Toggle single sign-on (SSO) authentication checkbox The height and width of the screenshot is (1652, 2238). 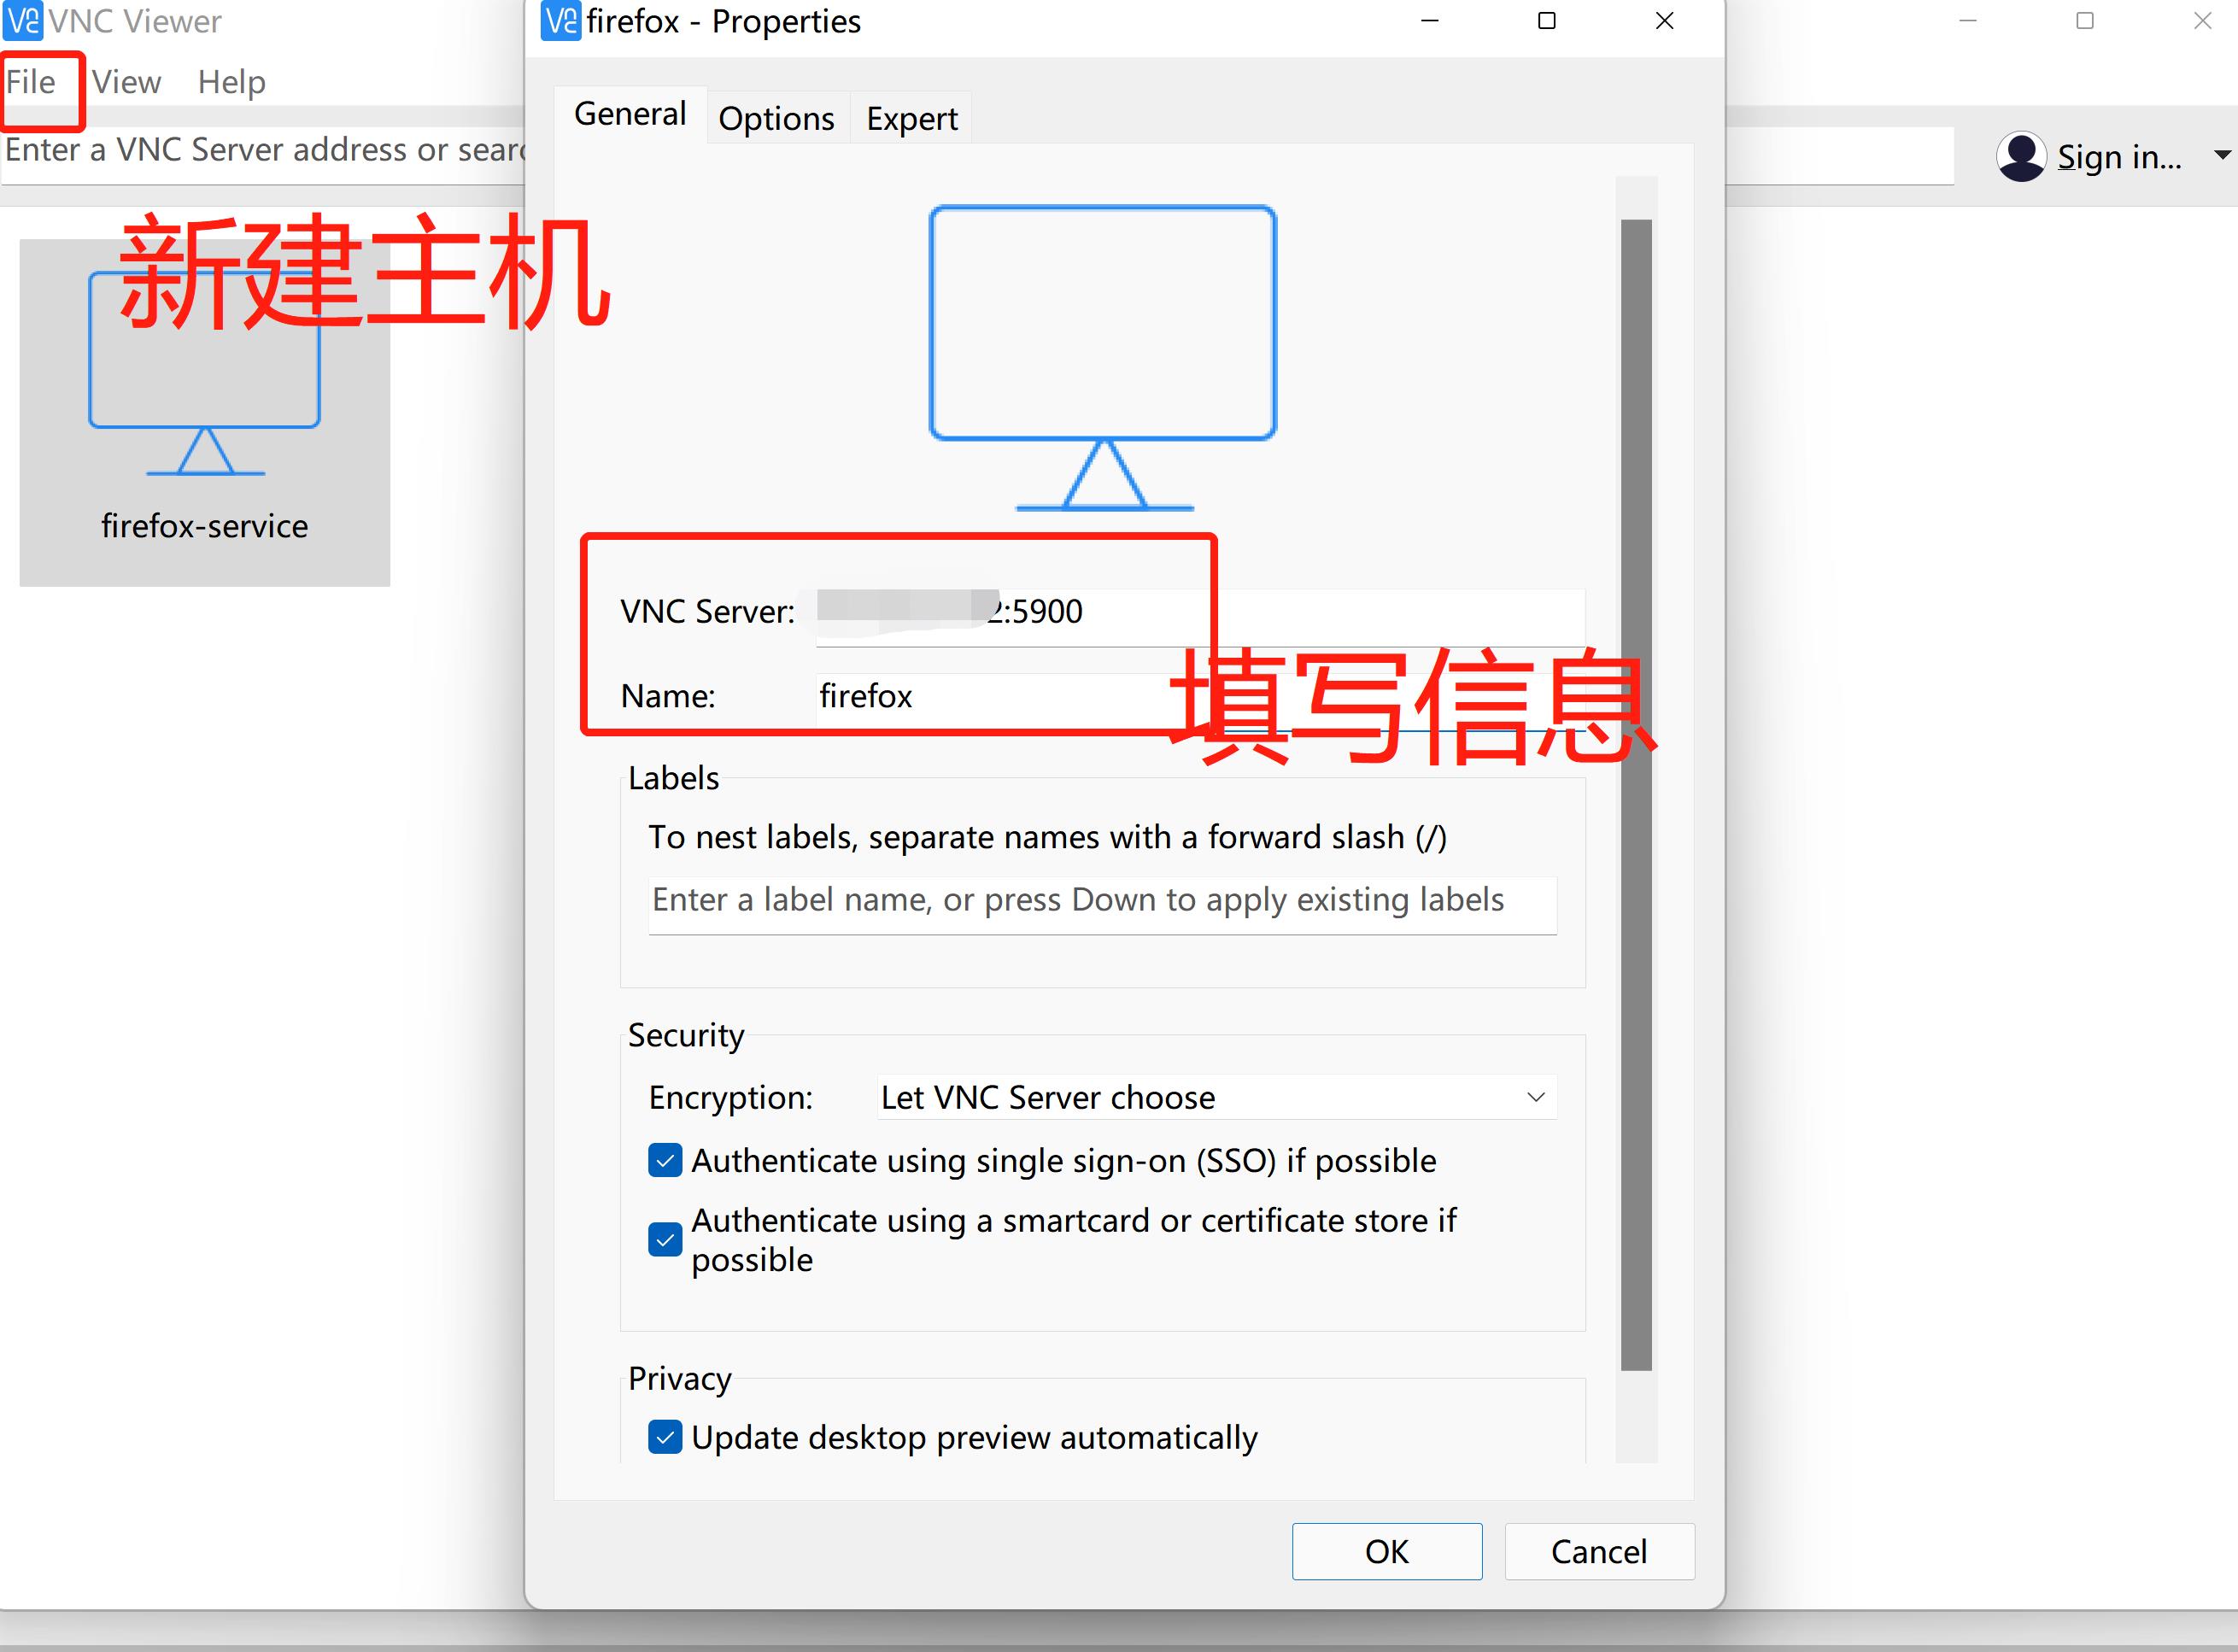click(665, 1161)
